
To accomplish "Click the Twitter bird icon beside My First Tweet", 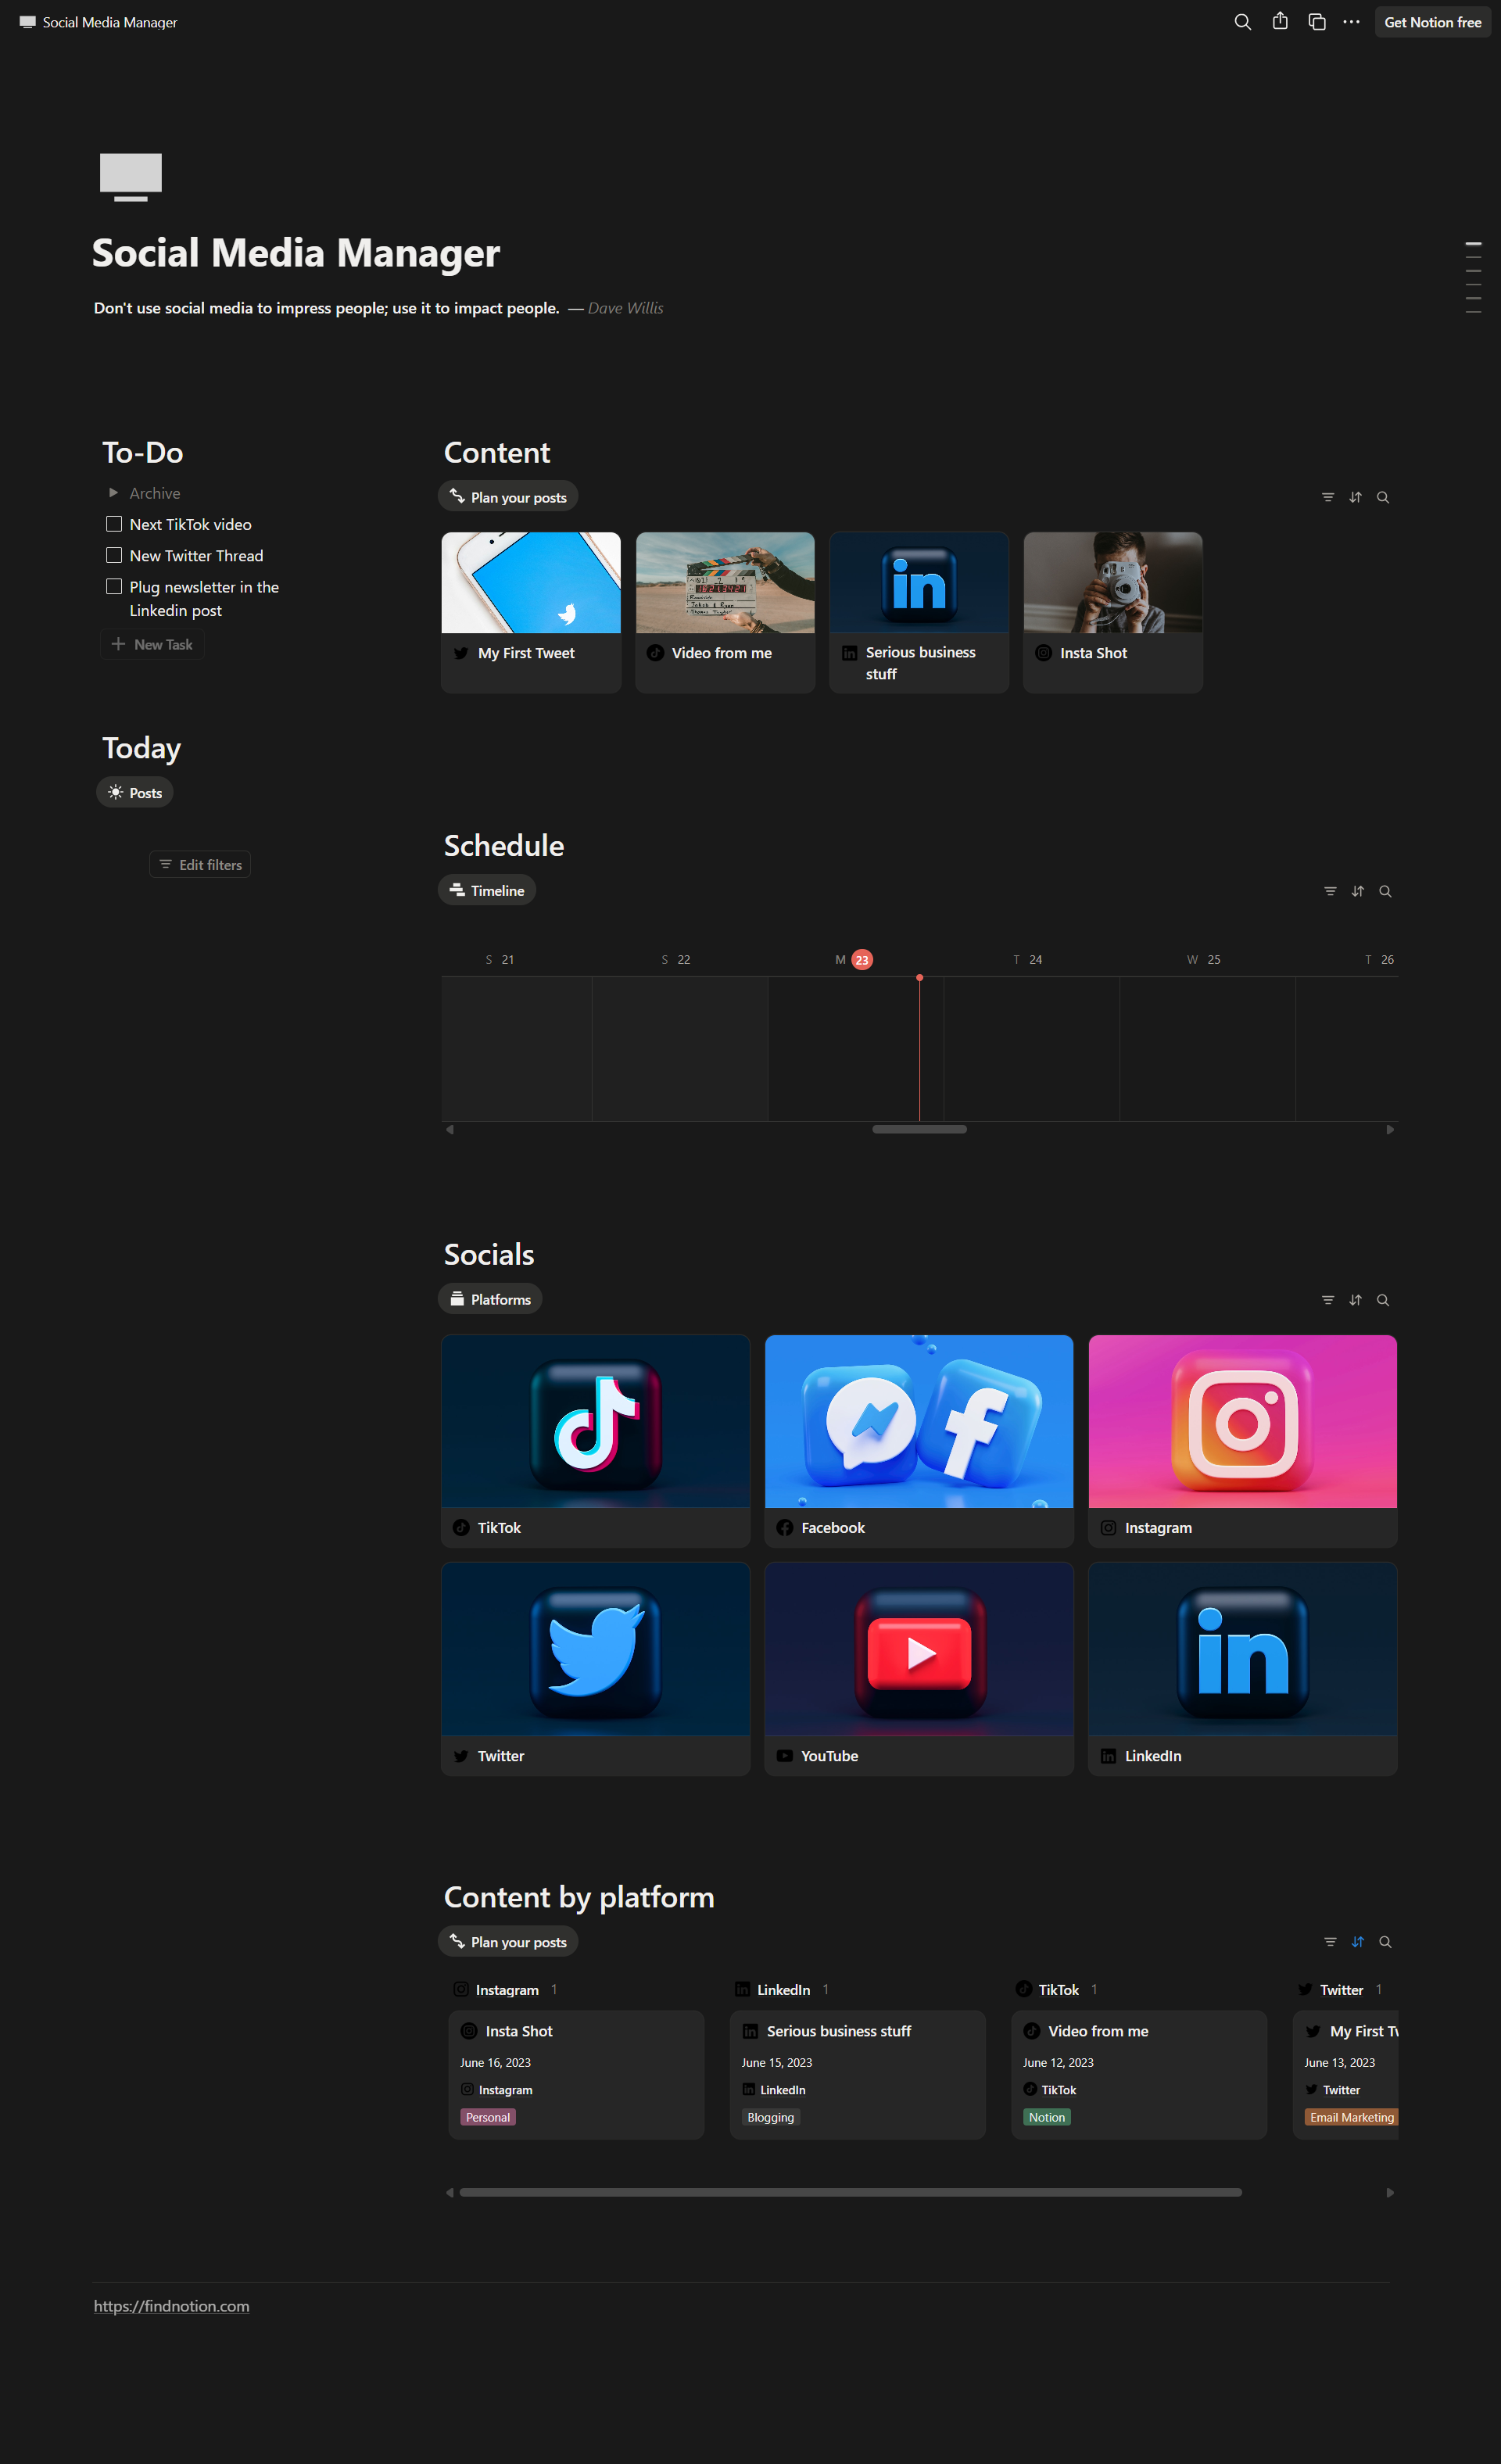I will (461, 653).
